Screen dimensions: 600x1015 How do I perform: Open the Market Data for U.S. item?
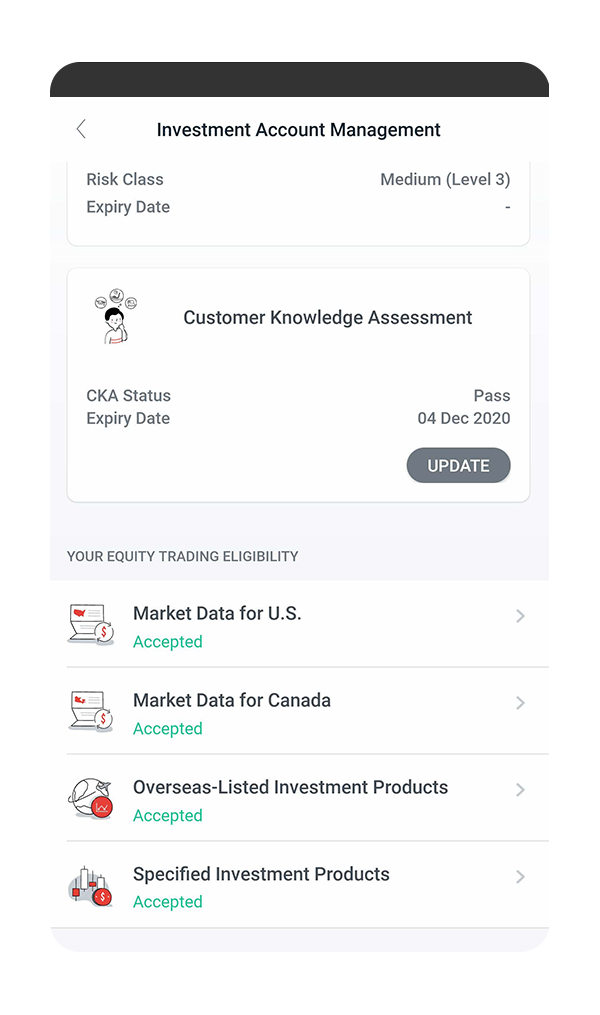click(x=307, y=624)
